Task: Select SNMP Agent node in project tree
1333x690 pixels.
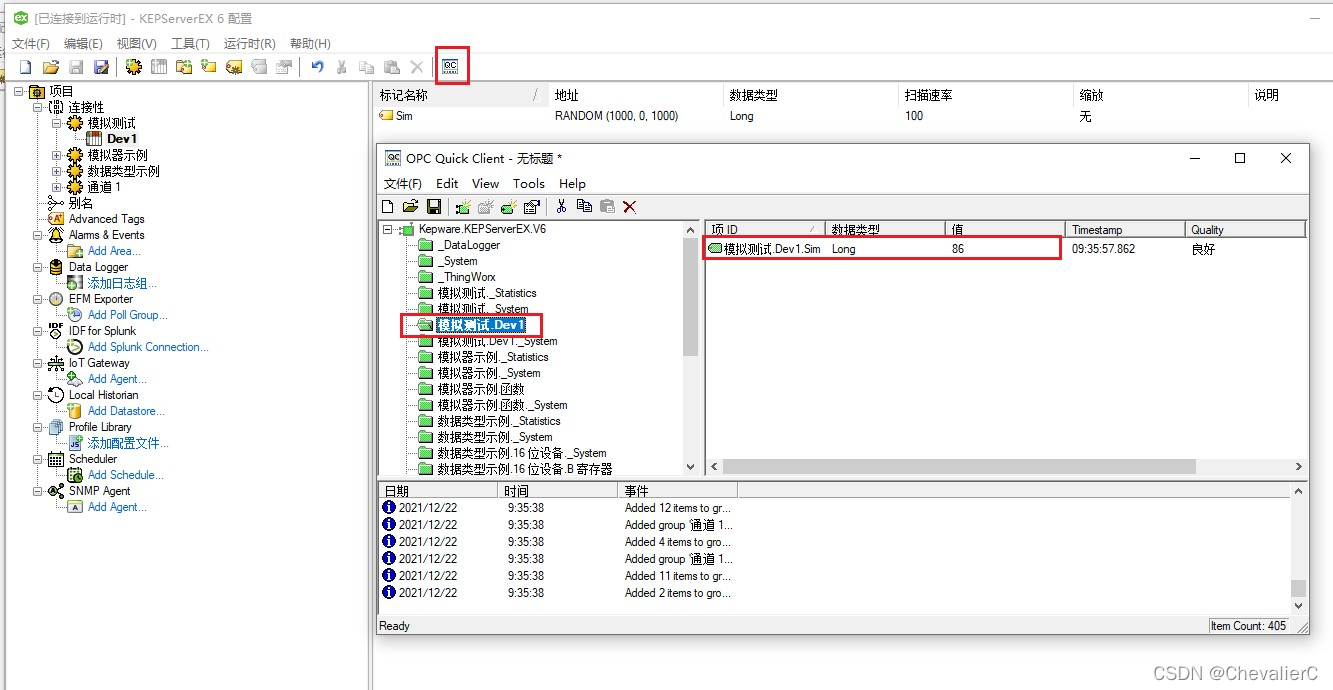Action: point(99,491)
